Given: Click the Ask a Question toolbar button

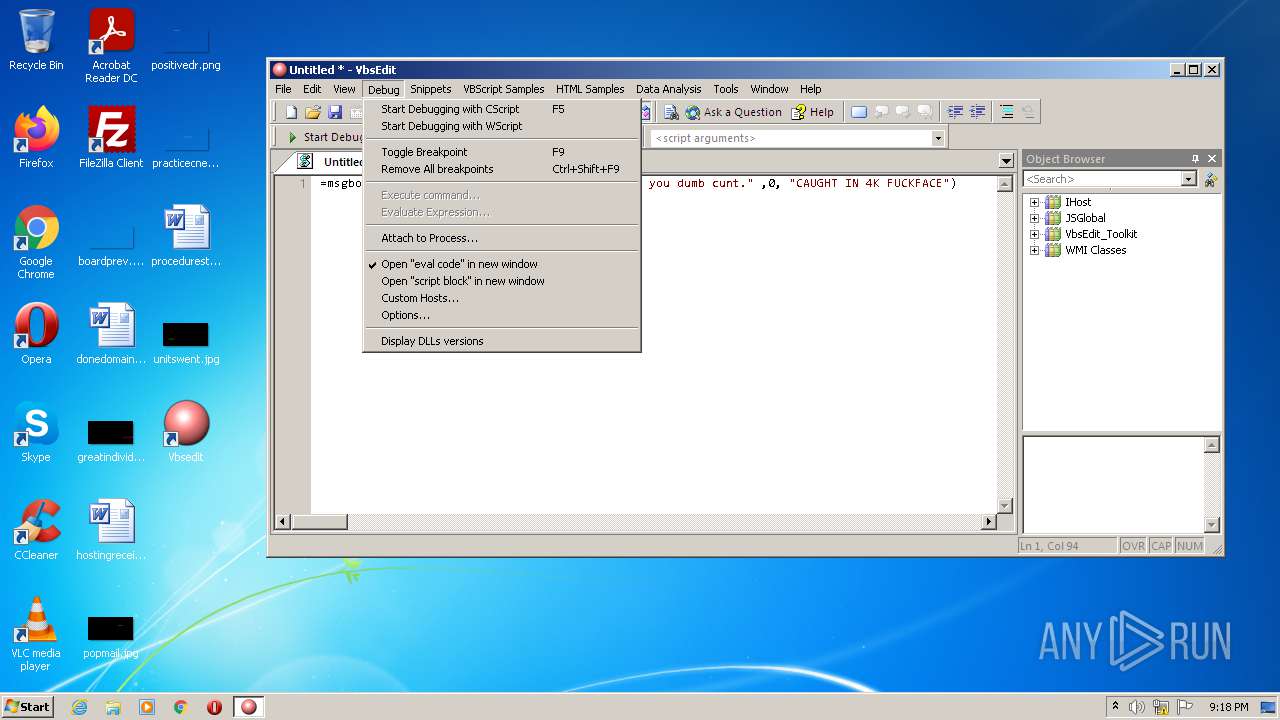Looking at the screenshot, I should pyautogui.click(x=733, y=112).
